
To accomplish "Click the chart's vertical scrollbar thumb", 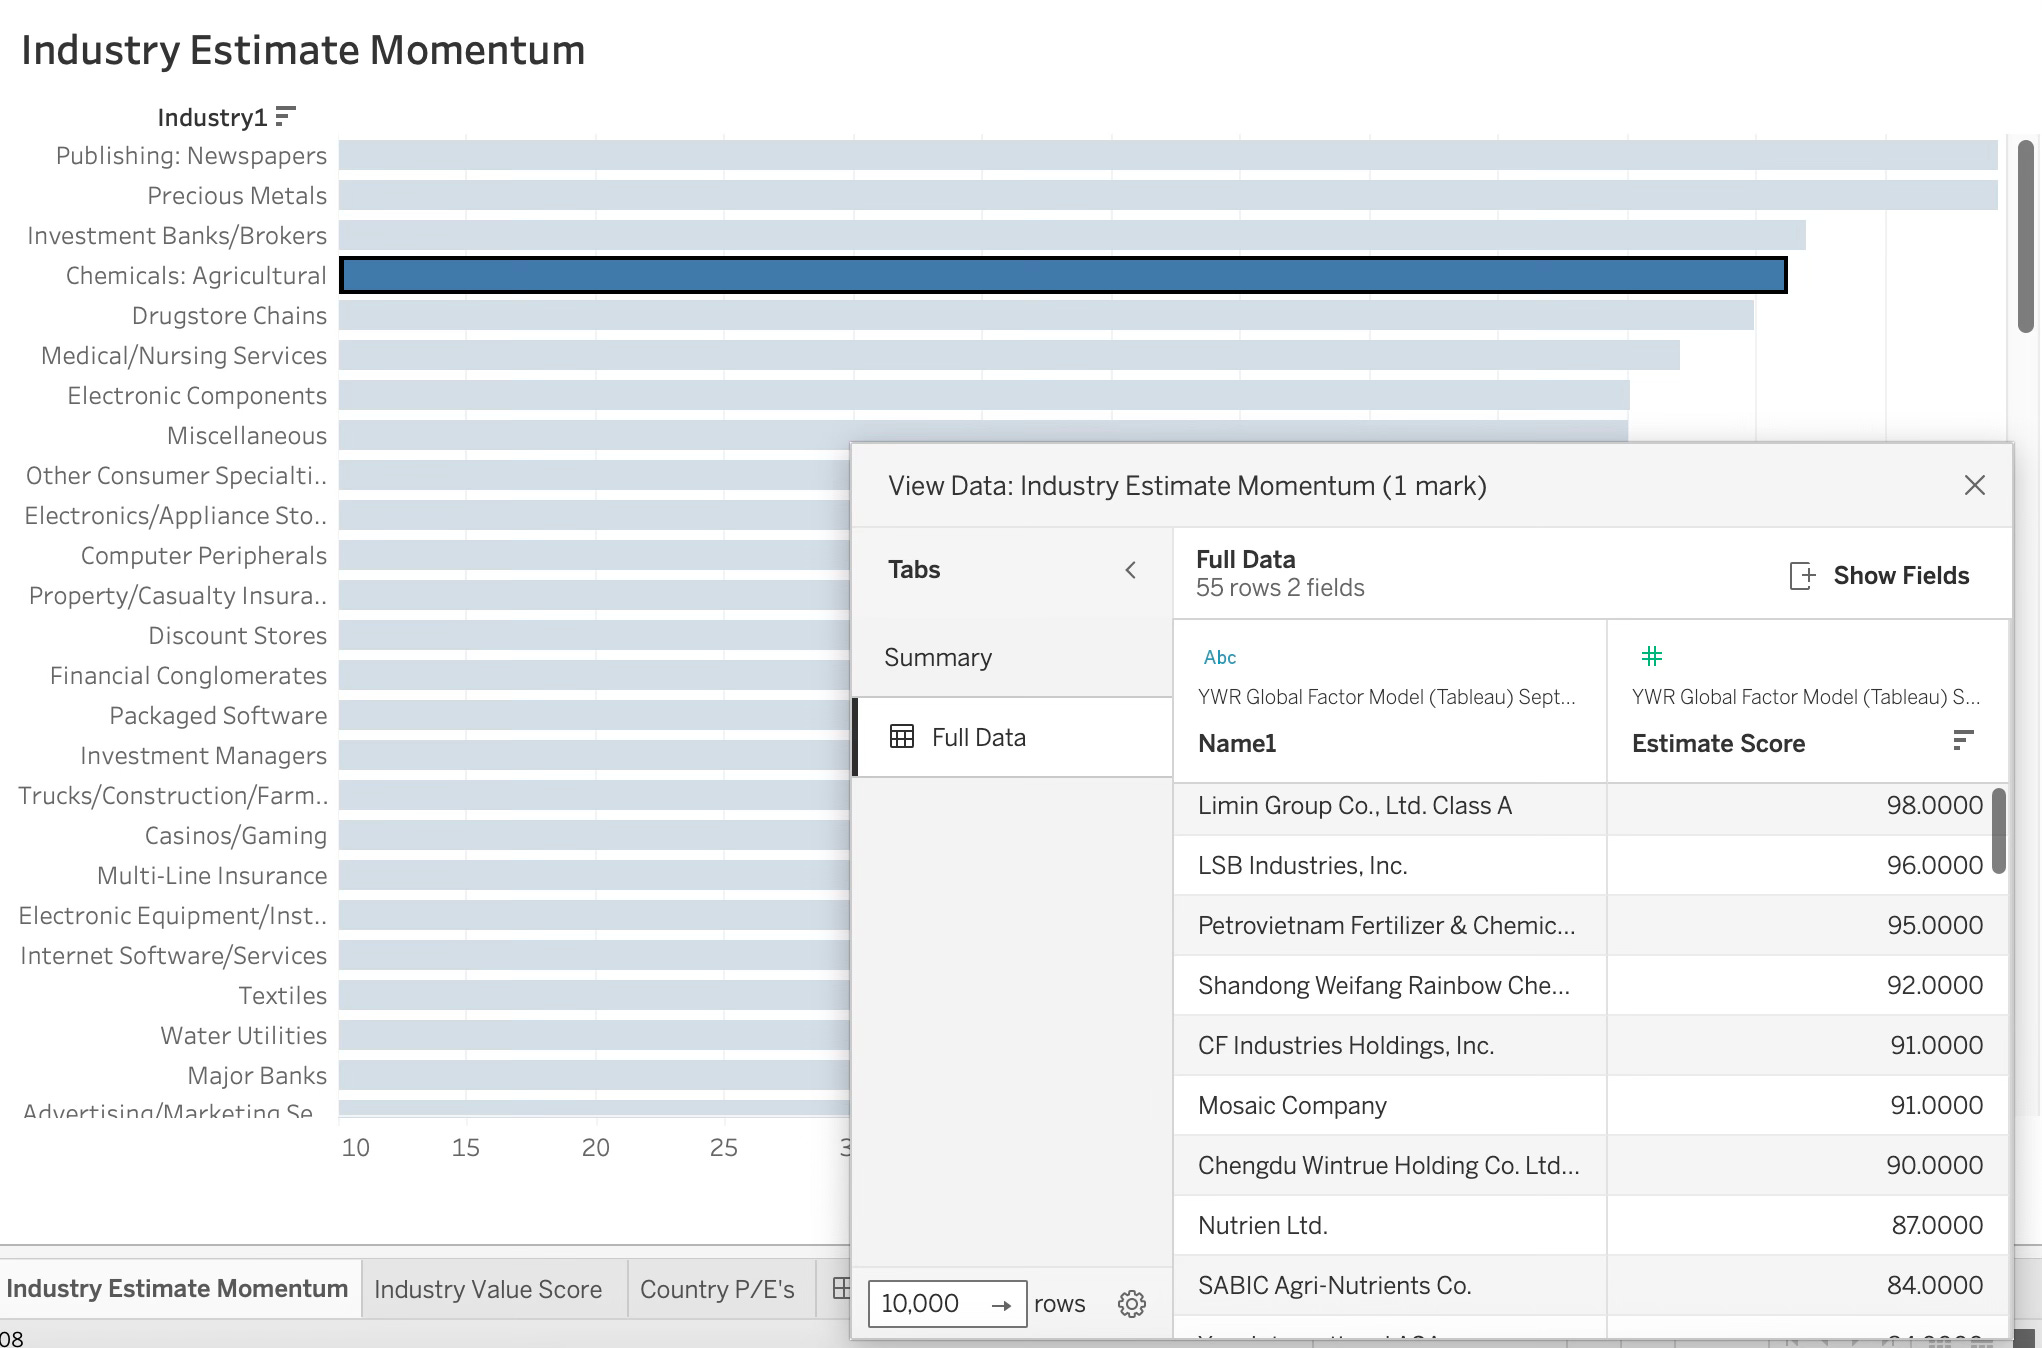I will pyautogui.click(x=2026, y=236).
